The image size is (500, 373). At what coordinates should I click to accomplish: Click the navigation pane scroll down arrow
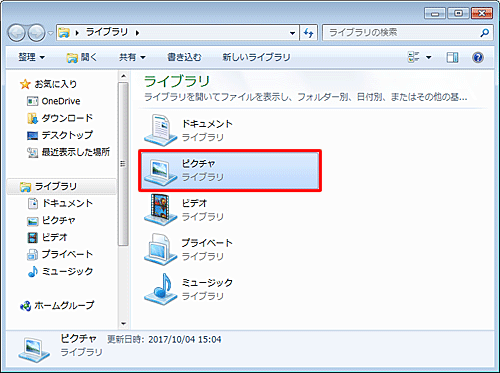[123, 323]
